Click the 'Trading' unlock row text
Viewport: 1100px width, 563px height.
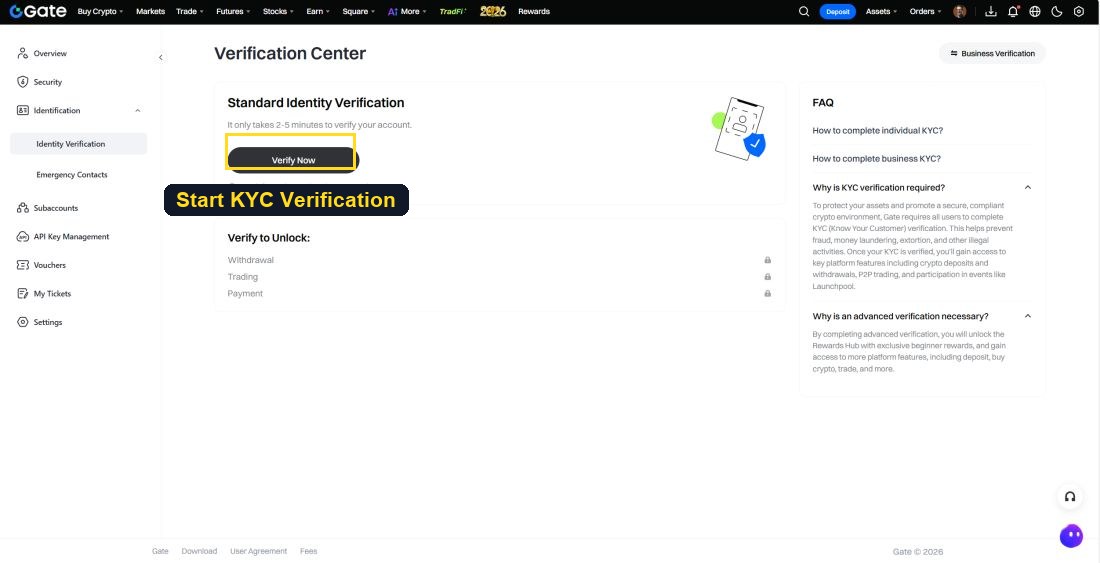[243, 277]
